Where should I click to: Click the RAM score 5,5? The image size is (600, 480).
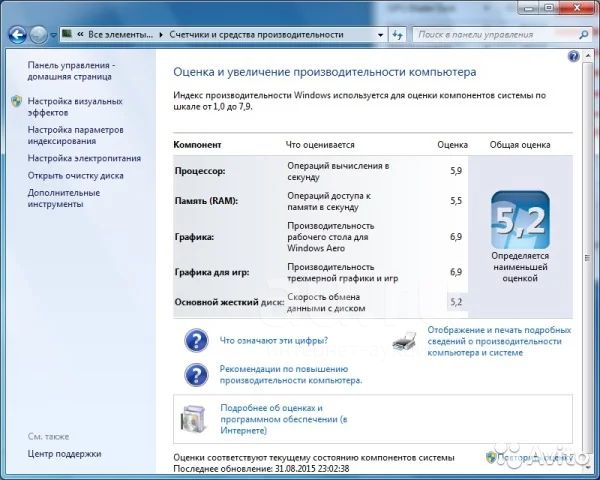(456, 201)
